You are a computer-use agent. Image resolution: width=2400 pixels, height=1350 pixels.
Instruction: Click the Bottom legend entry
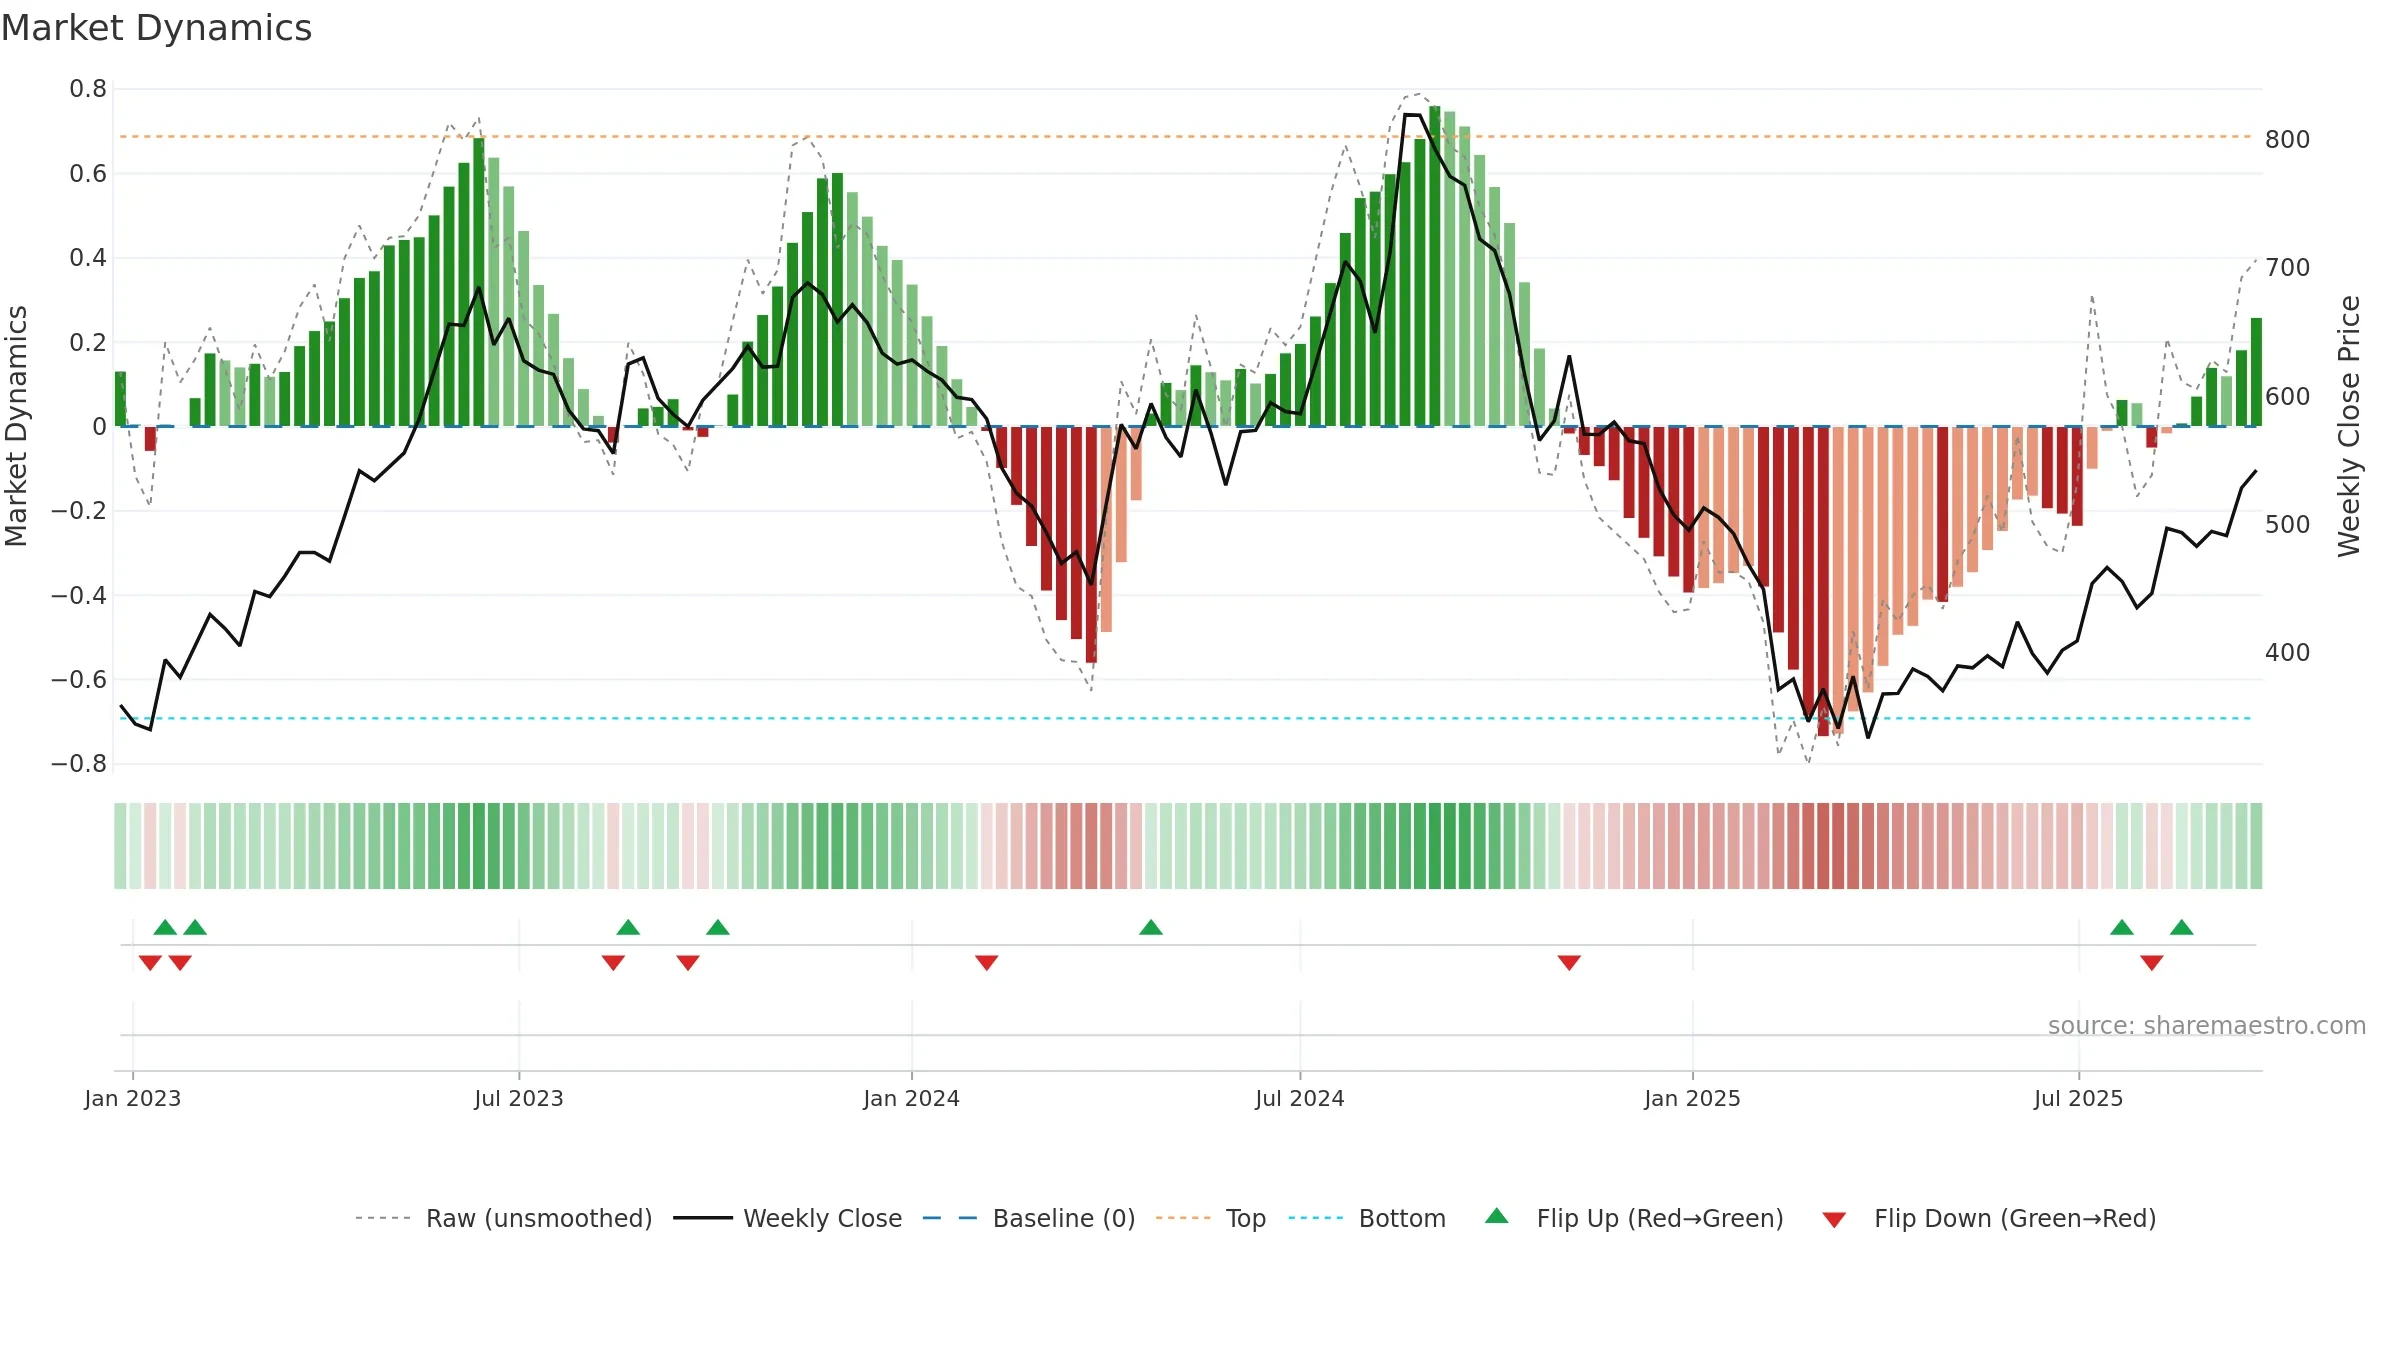coord(1367,1218)
